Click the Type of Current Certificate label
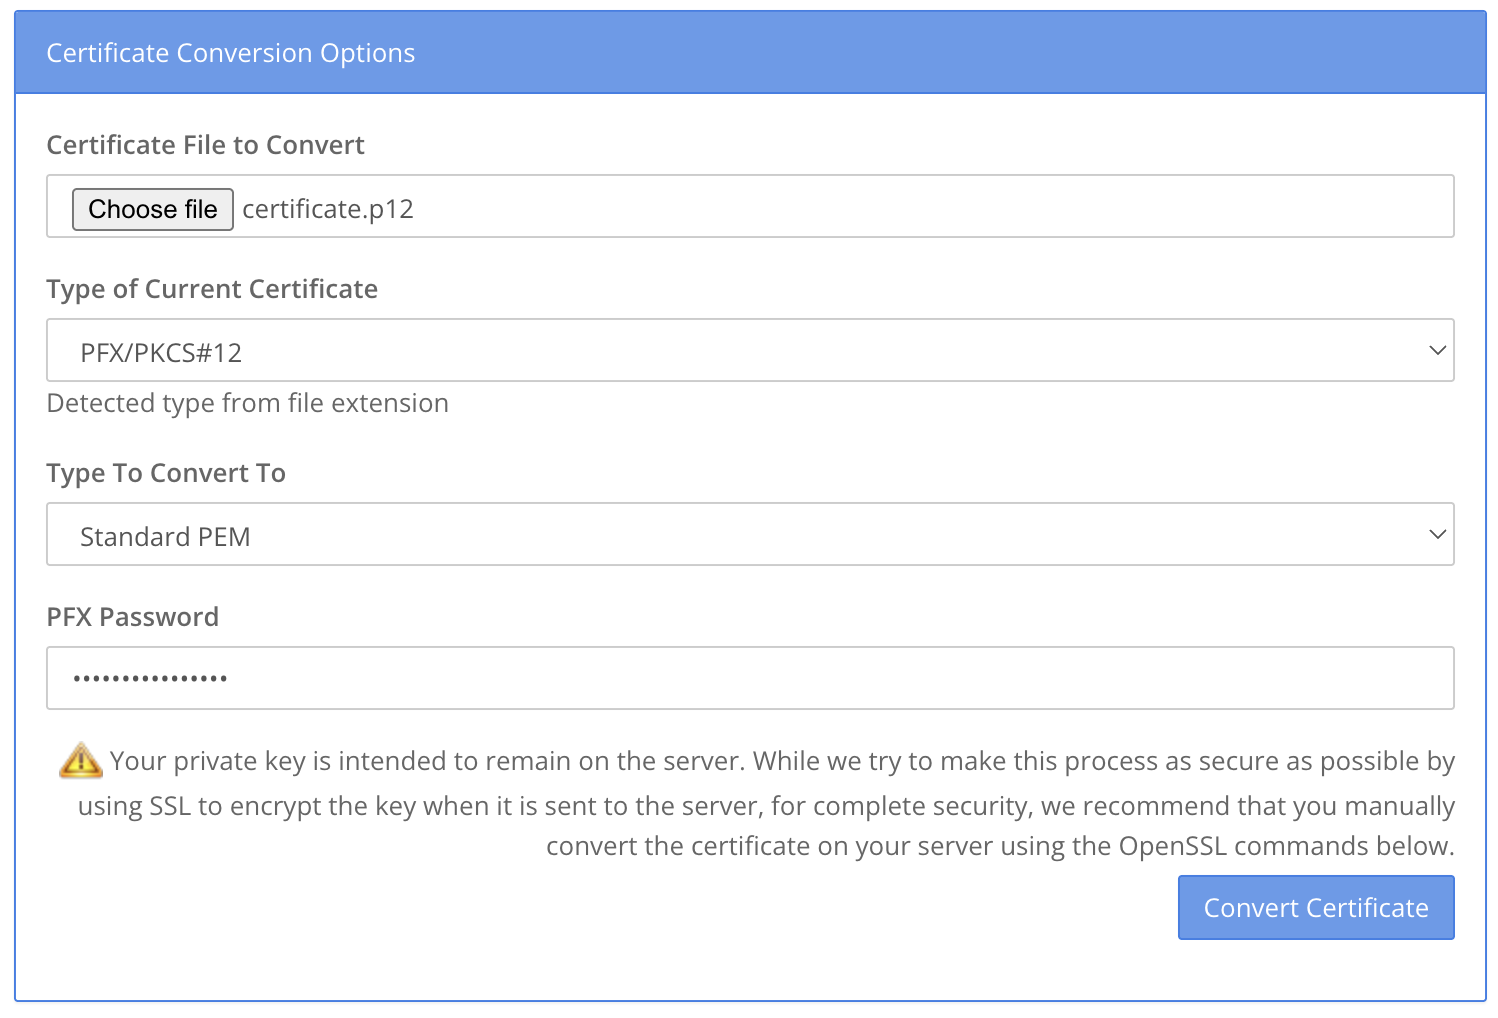The image size is (1498, 1018). coord(212,289)
